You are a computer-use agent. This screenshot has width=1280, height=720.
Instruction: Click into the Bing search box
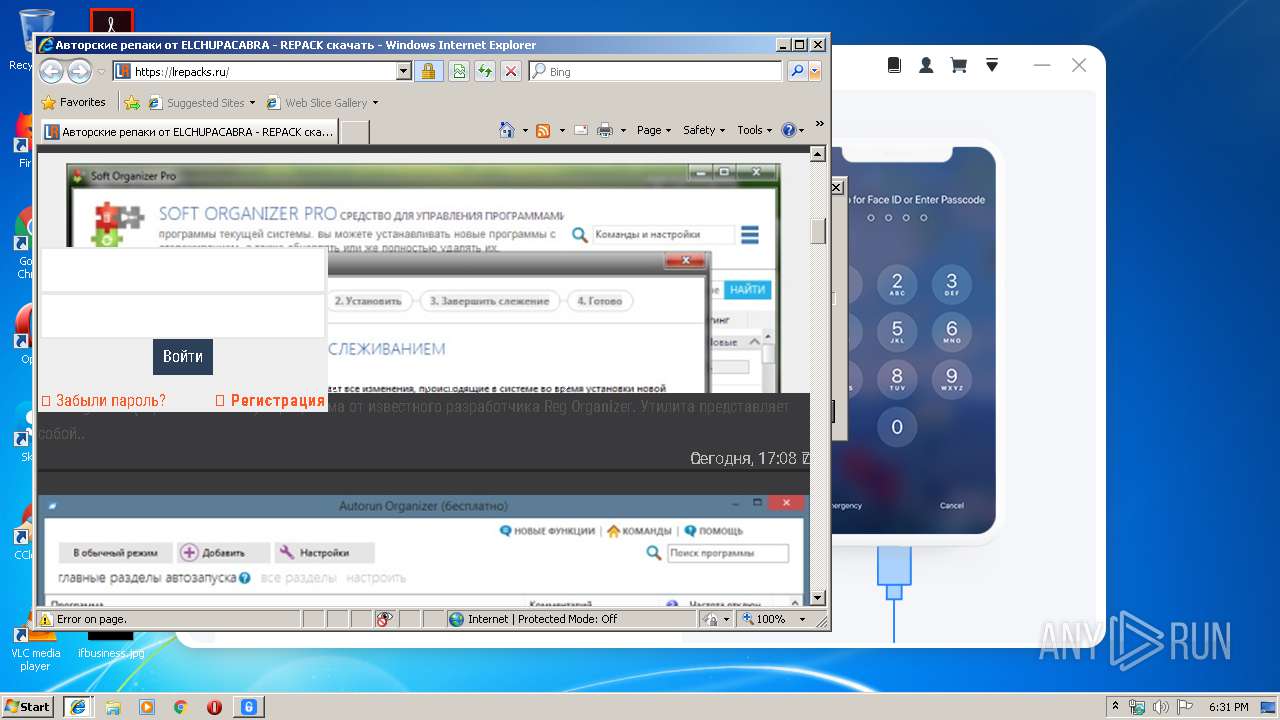click(x=655, y=71)
